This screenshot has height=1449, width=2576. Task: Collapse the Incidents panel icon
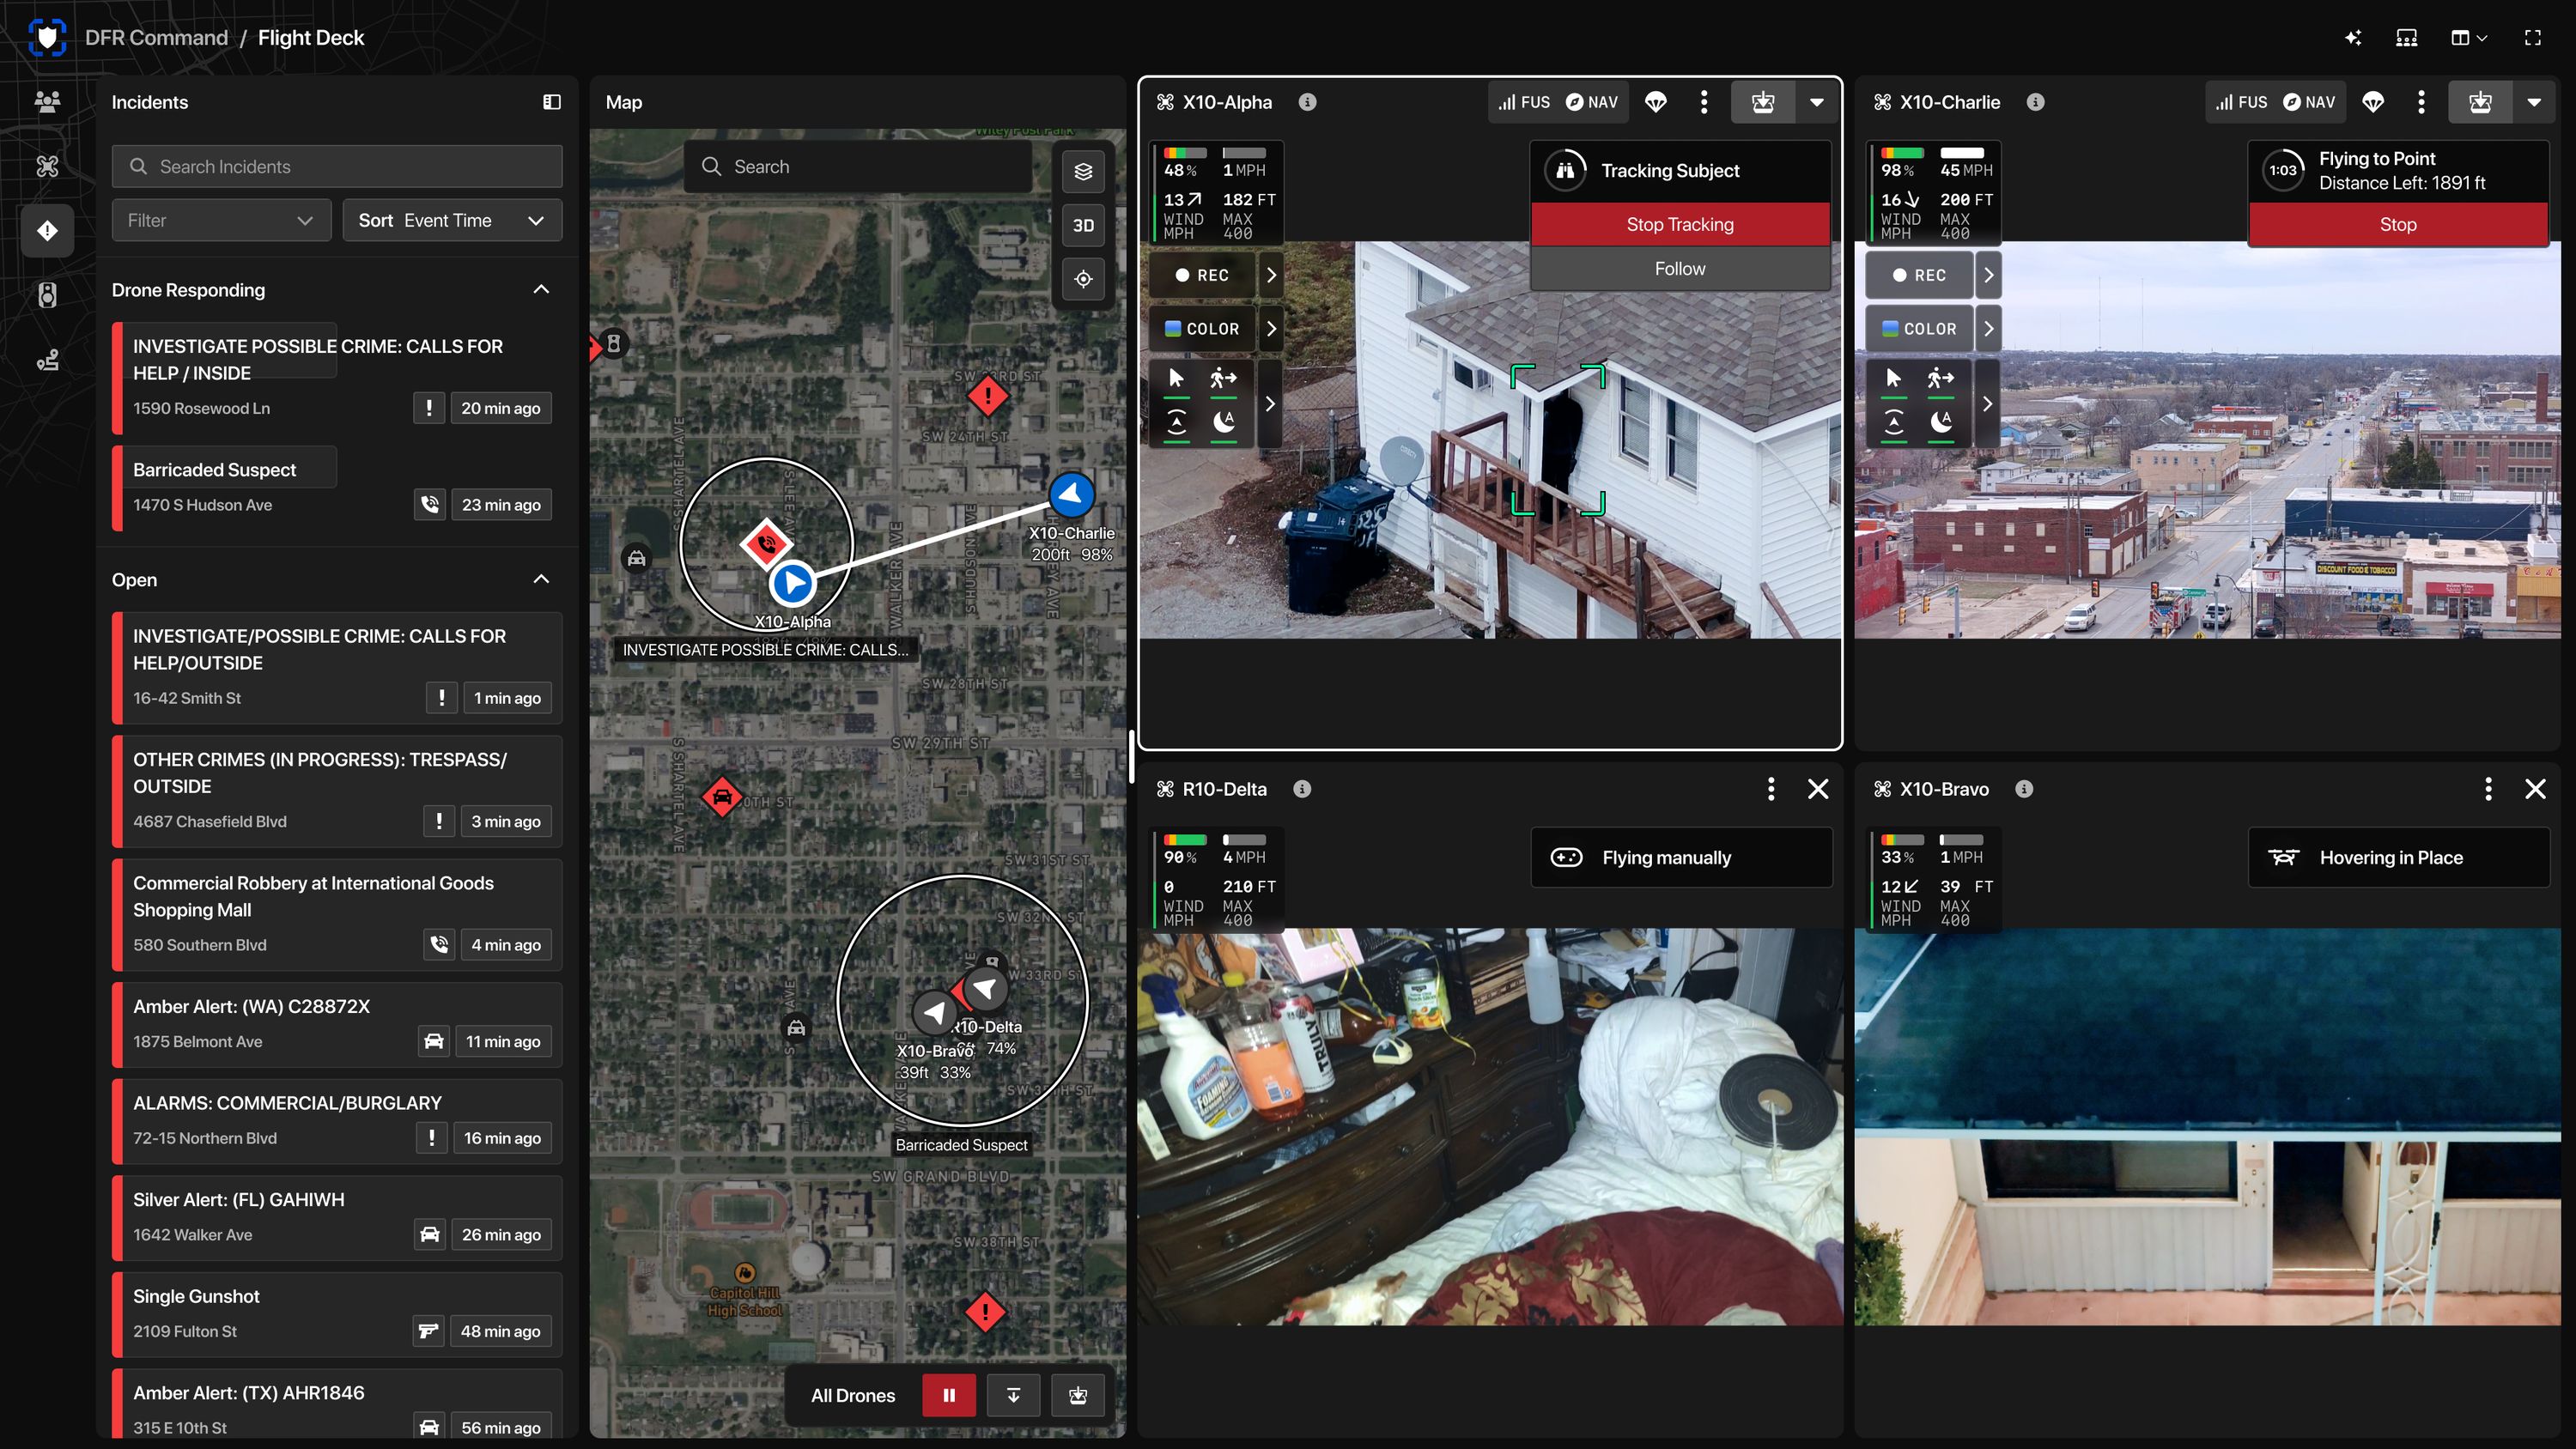[552, 102]
